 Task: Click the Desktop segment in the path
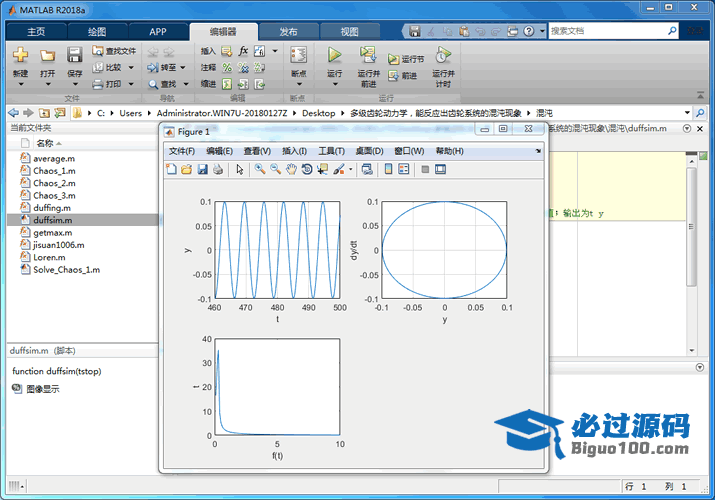click(x=318, y=113)
